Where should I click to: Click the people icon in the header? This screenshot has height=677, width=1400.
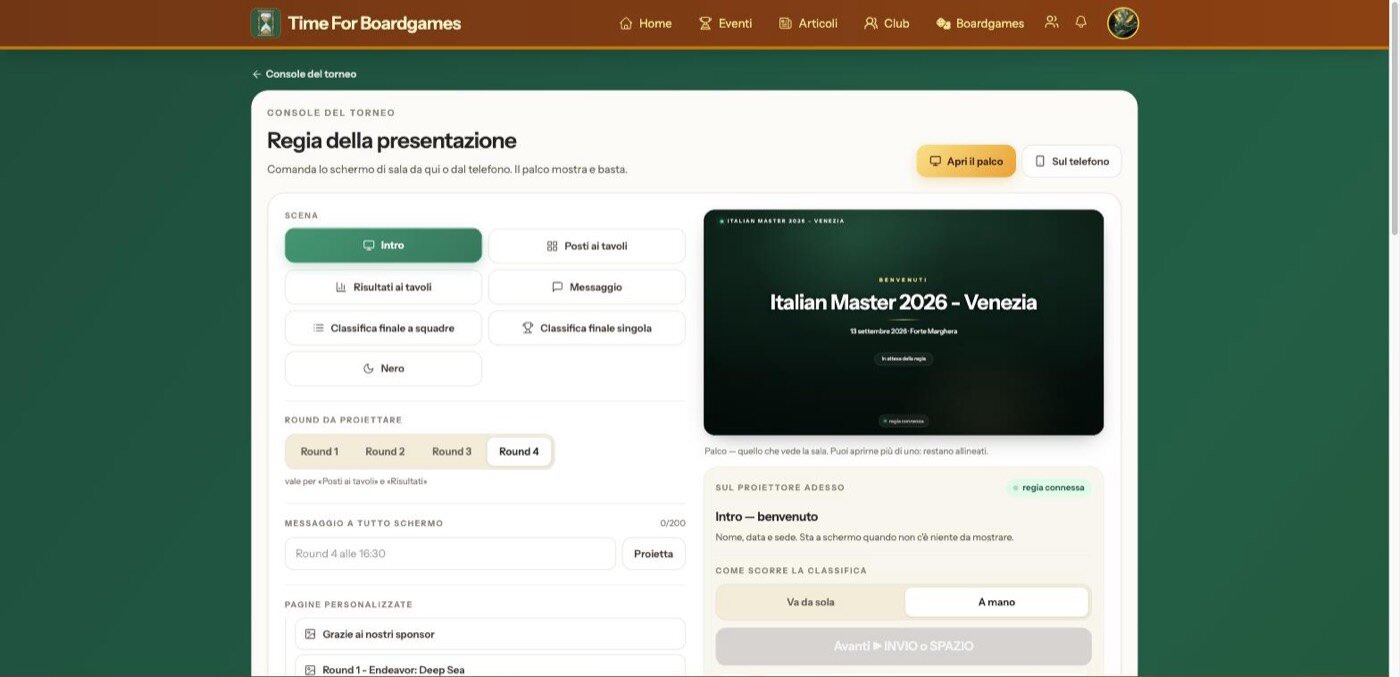tap(1051, 22)
